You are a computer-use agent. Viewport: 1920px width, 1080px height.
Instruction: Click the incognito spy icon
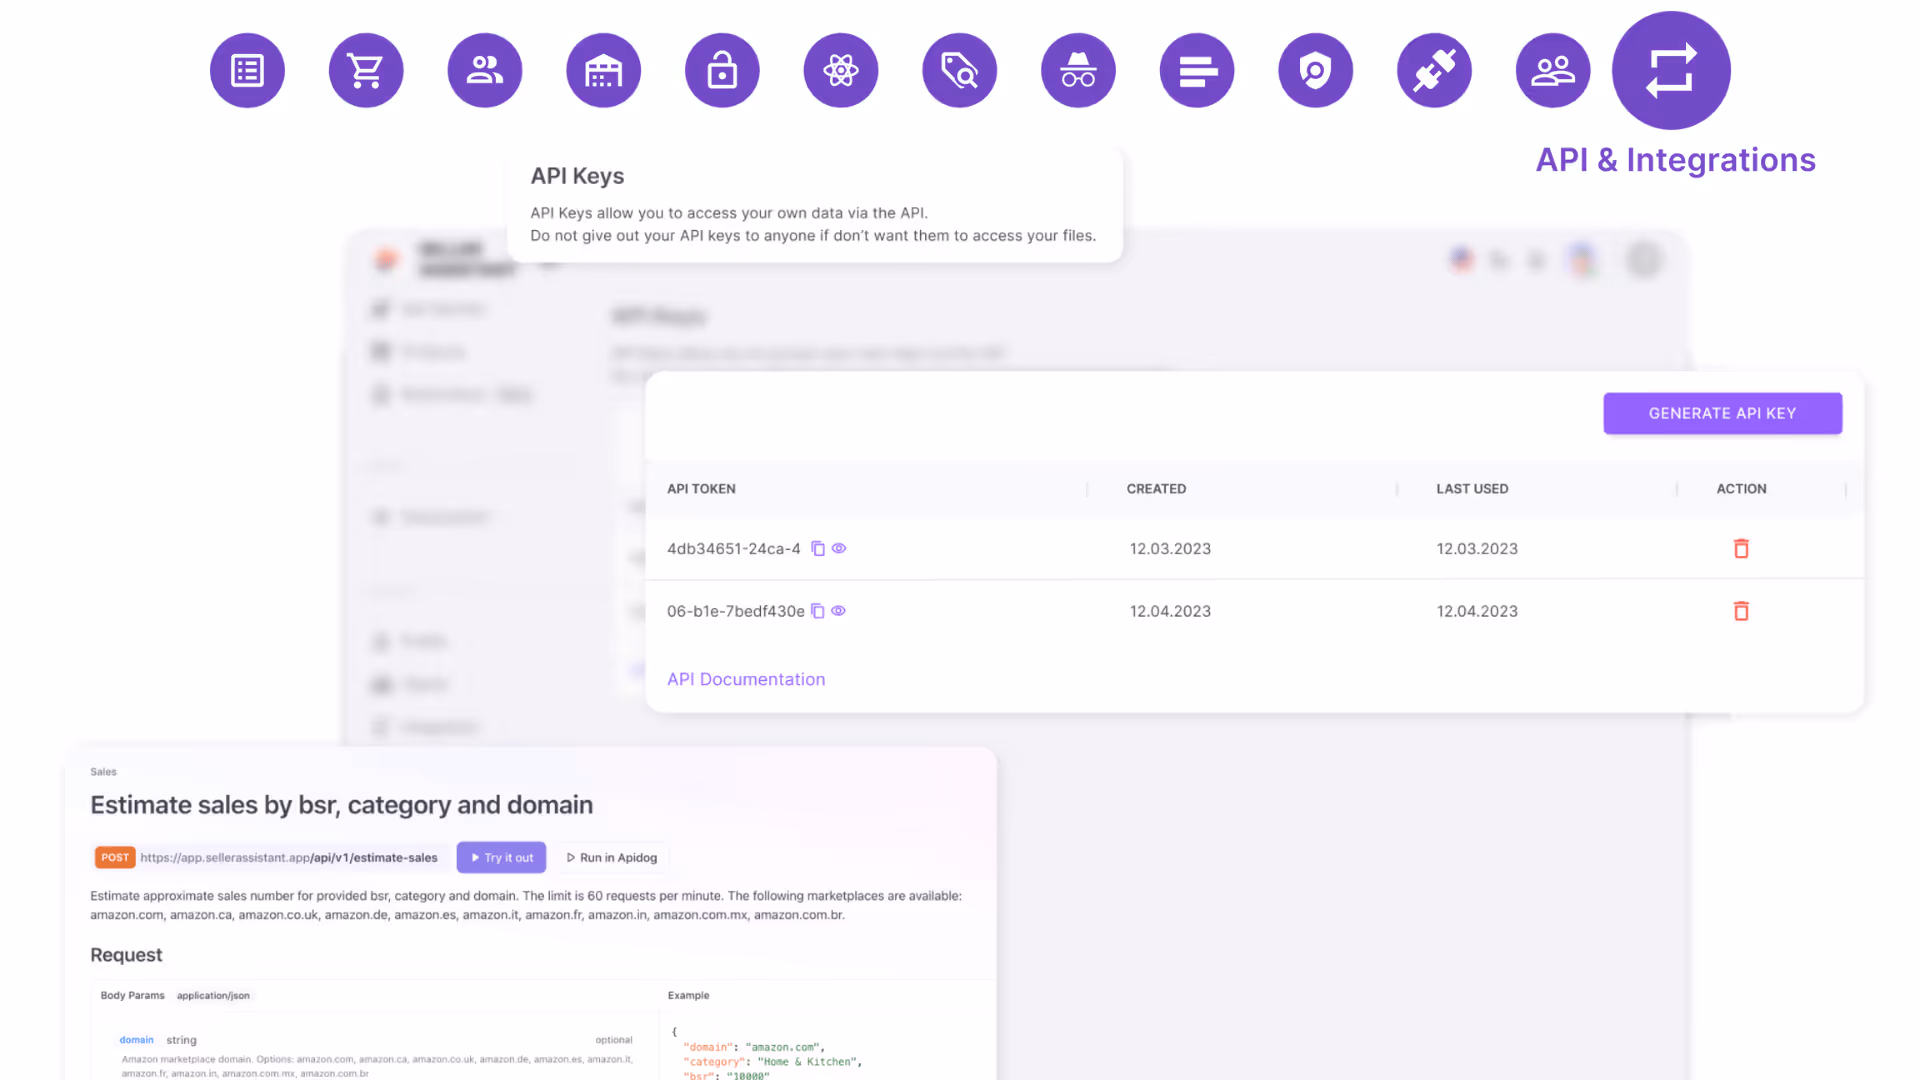point(1078,70)
